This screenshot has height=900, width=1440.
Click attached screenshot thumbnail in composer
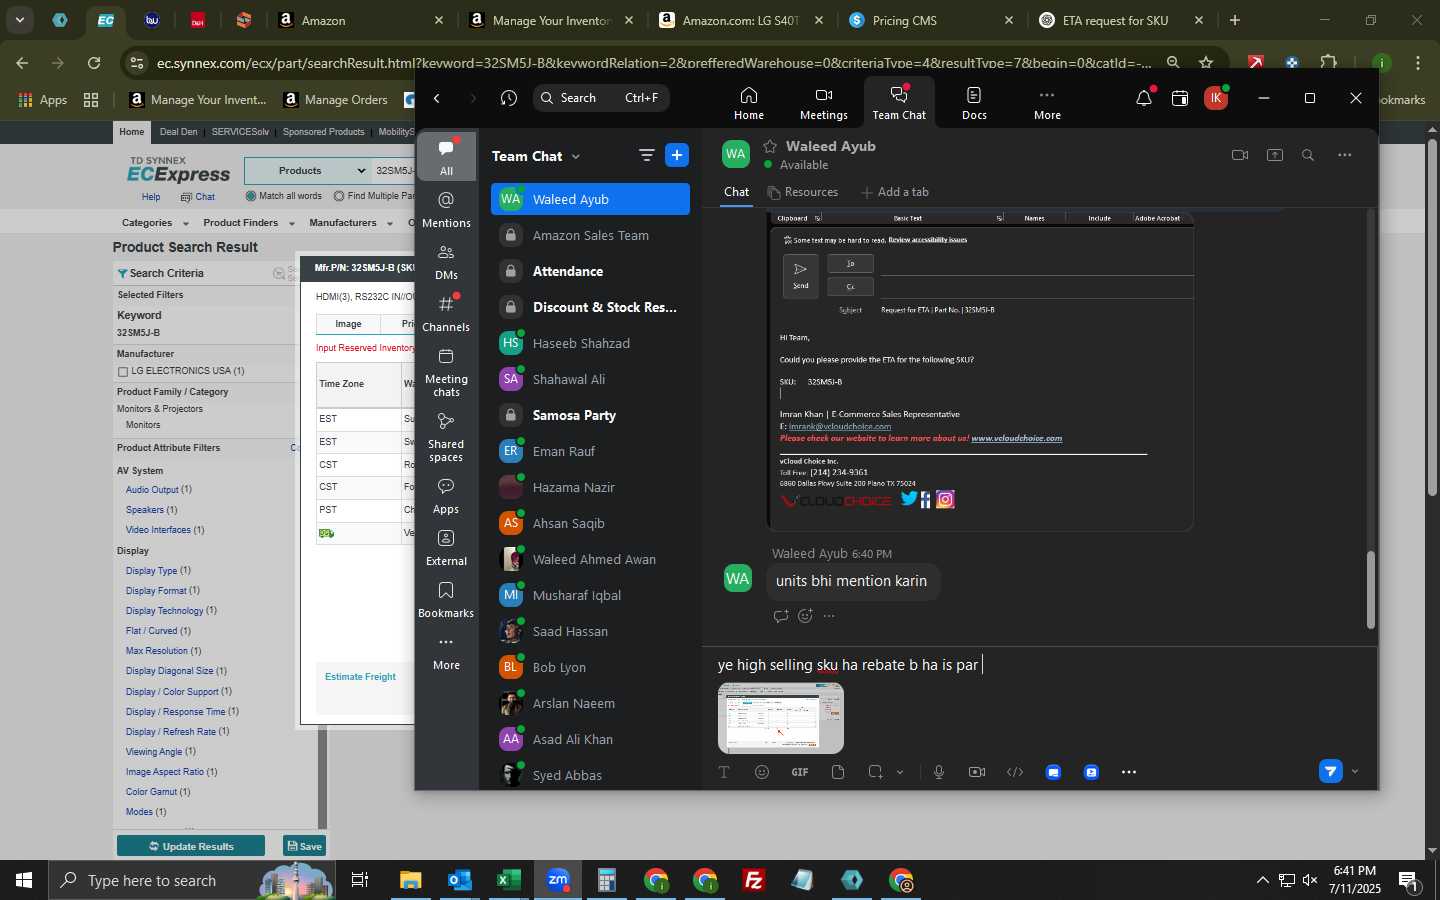coord(780,718)
